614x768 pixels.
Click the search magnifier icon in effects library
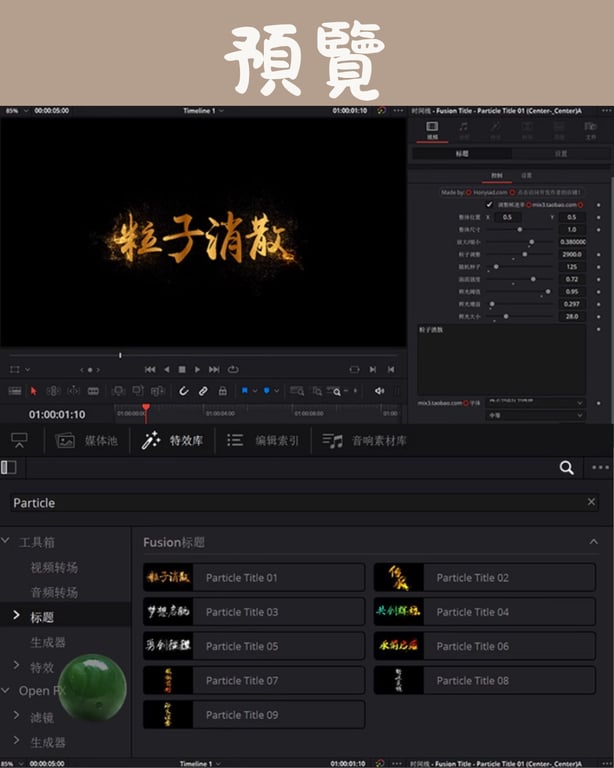coord(567,468)
